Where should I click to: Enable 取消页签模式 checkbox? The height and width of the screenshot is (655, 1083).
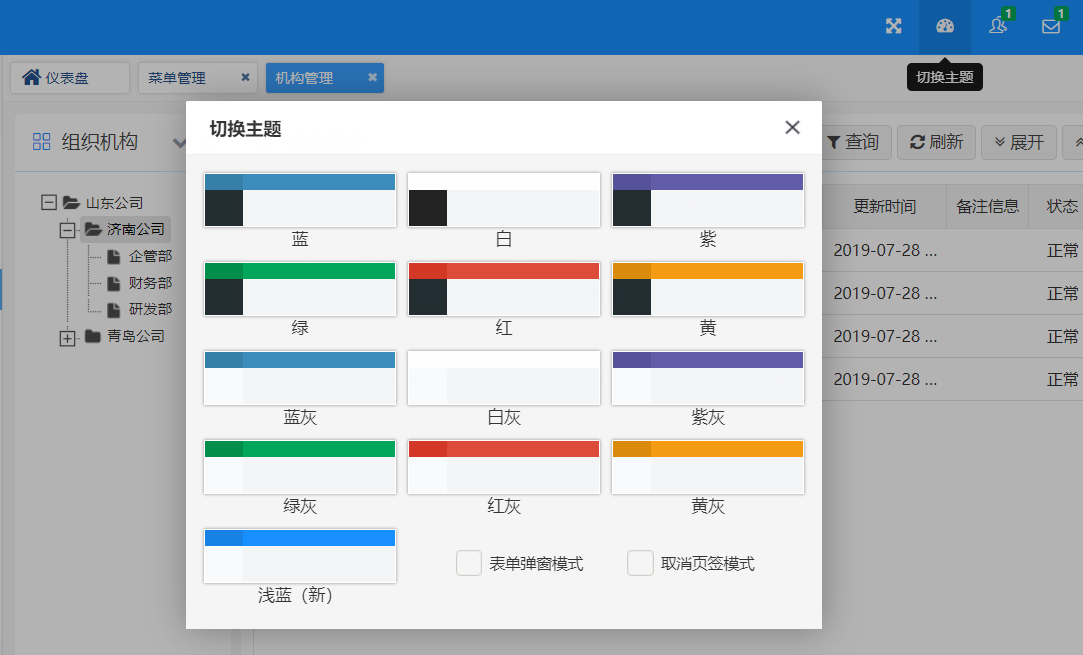[640, 563]
